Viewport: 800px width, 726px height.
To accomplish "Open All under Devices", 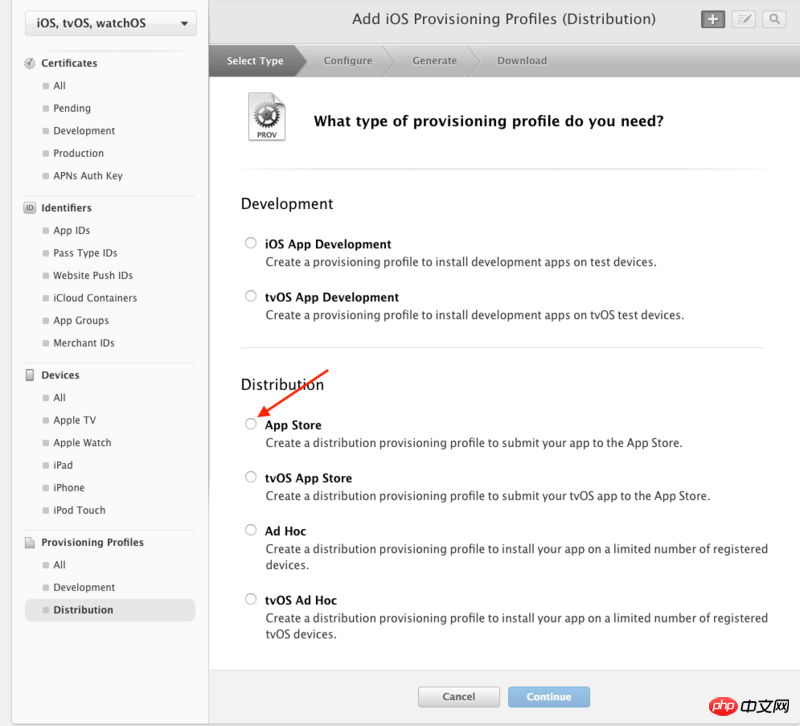I will pyautogui.click(x=60, y=397).
